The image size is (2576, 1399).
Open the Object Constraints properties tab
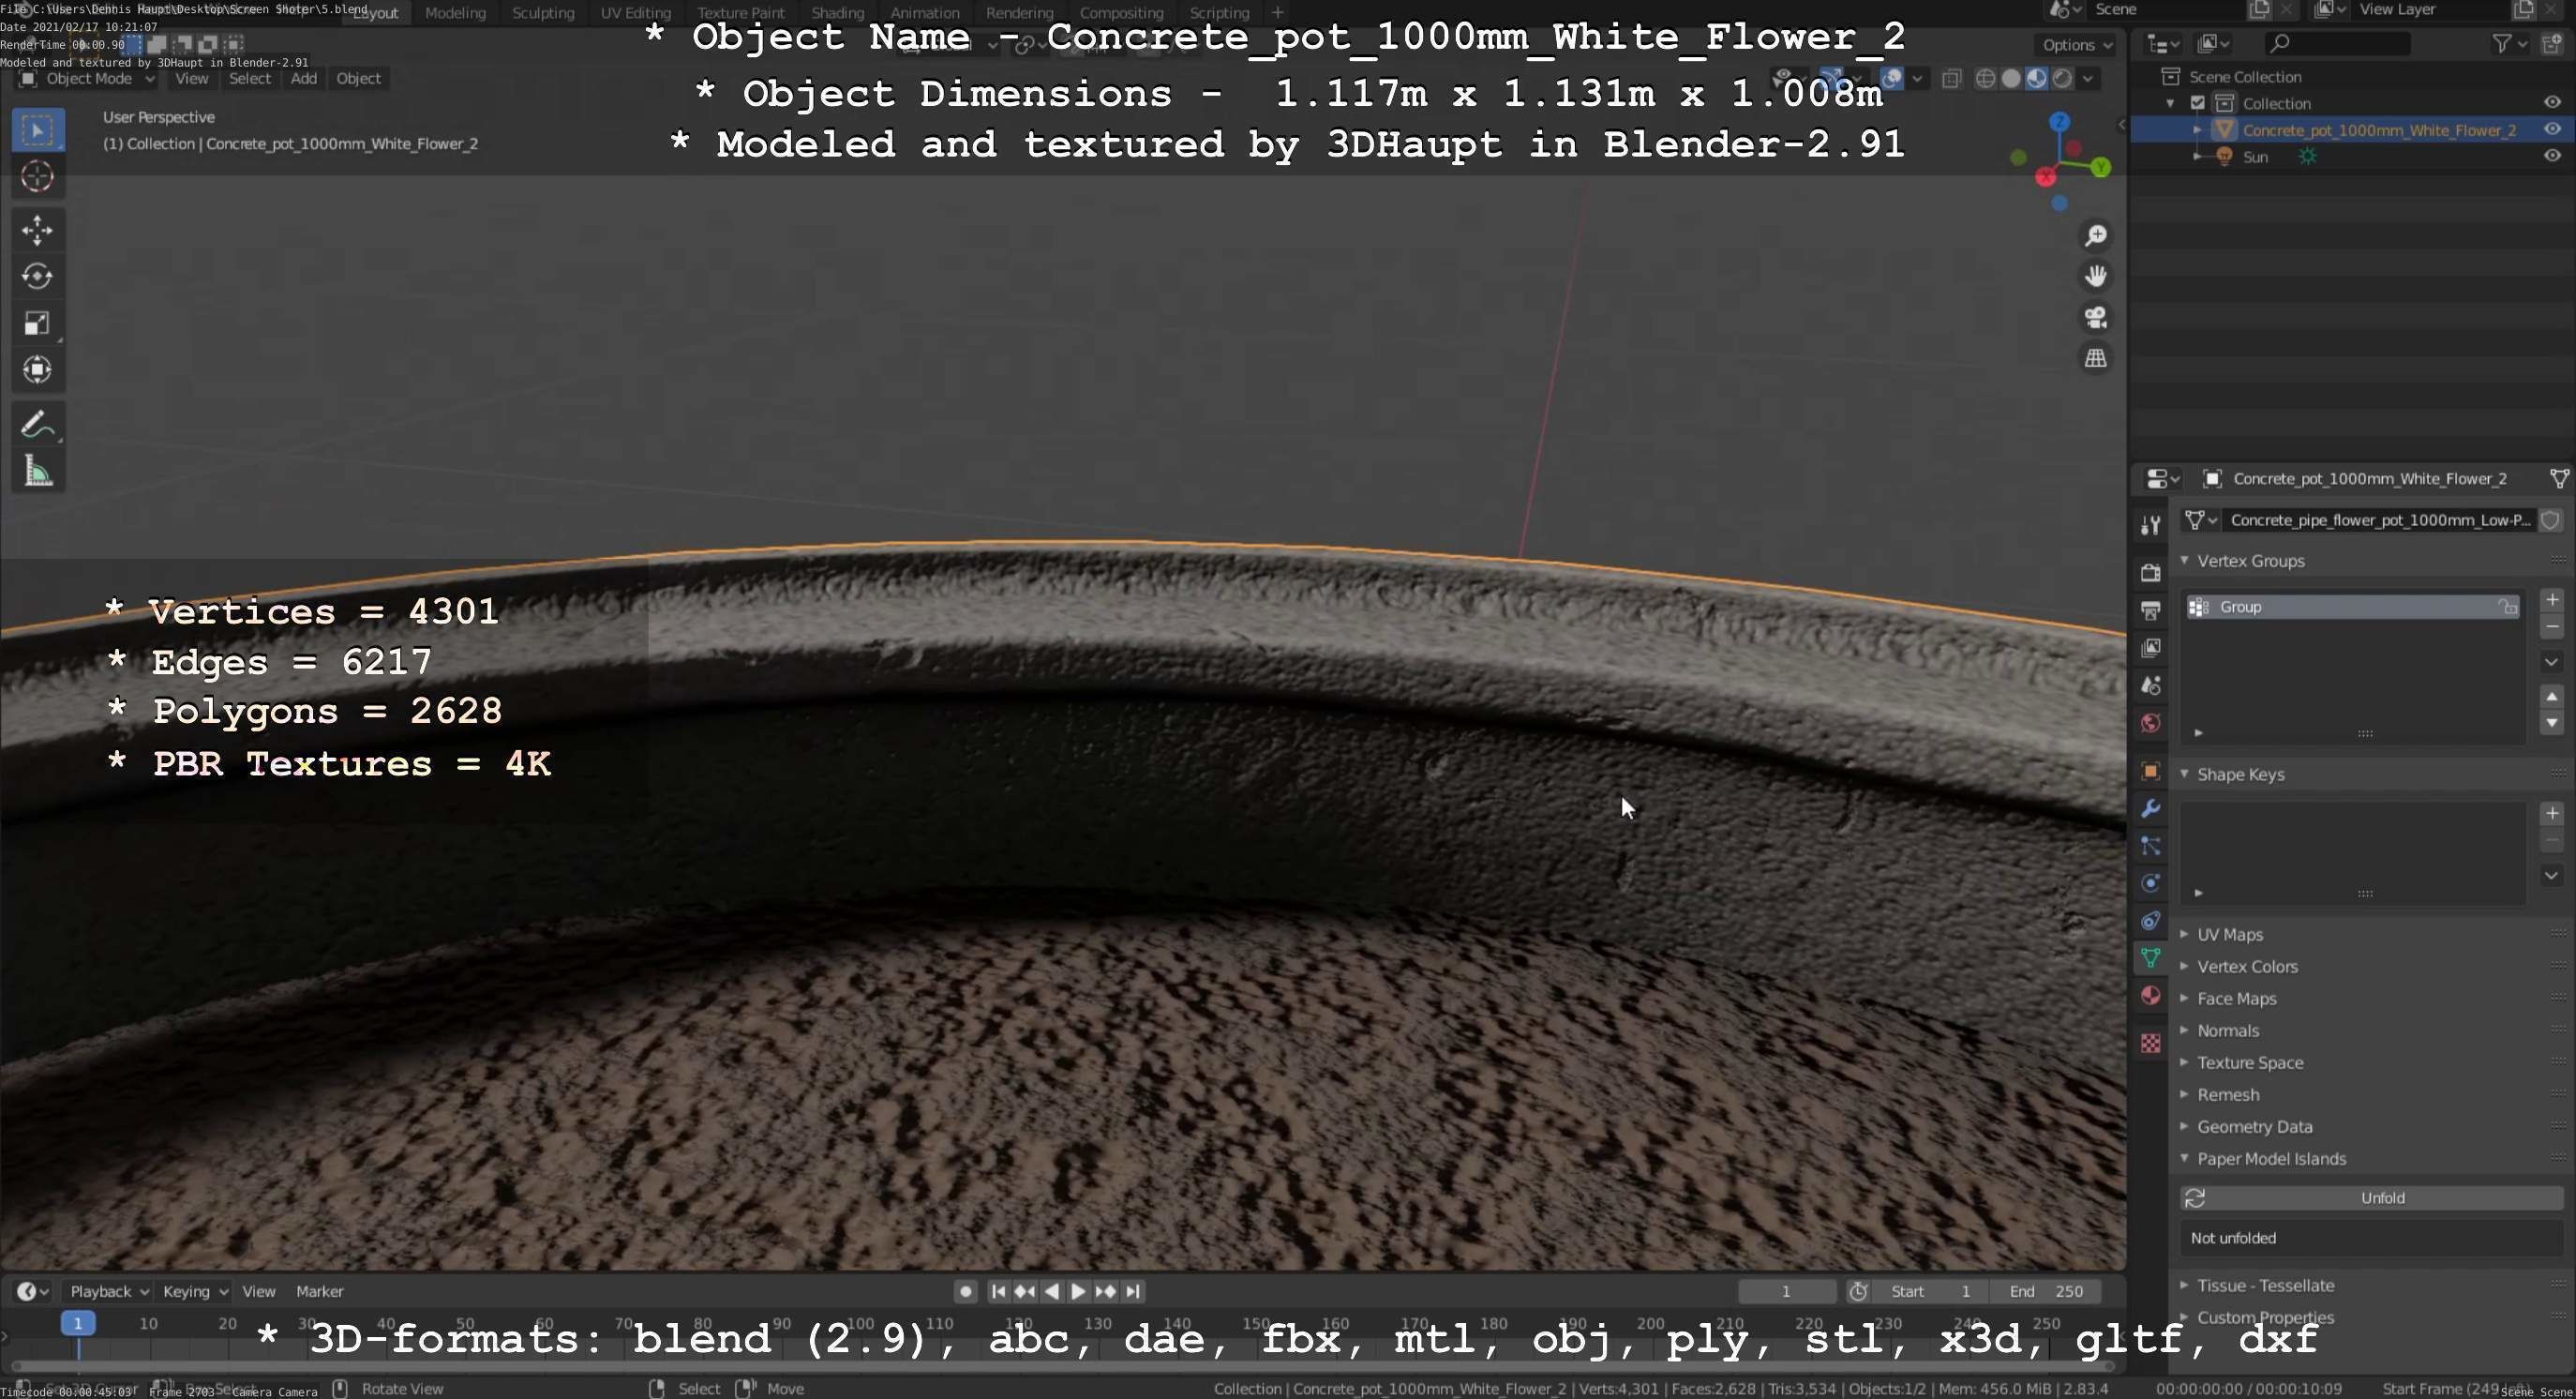pos(2150,921)
